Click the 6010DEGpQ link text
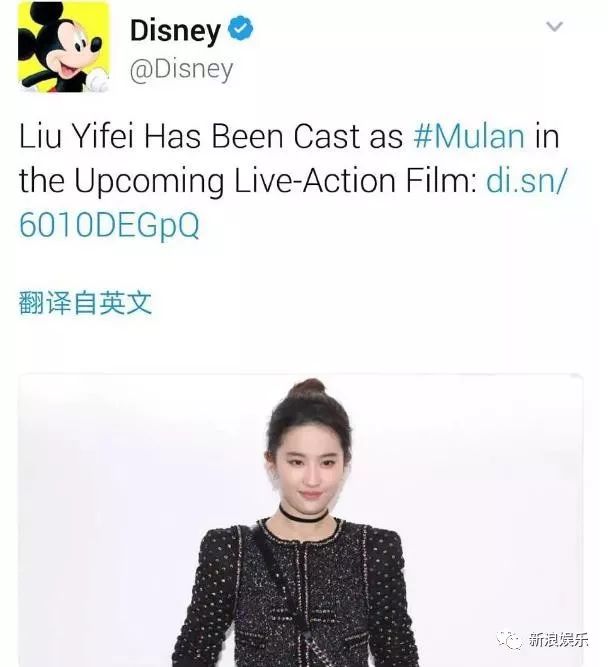 (109, 225)
